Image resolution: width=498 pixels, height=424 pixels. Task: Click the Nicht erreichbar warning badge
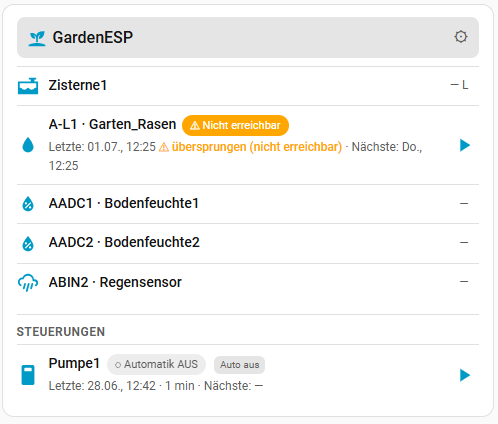(235, 125)
